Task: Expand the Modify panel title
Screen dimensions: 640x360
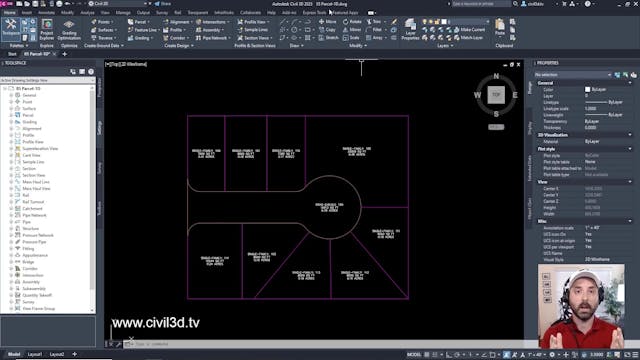Action: (x=358, y=46)
